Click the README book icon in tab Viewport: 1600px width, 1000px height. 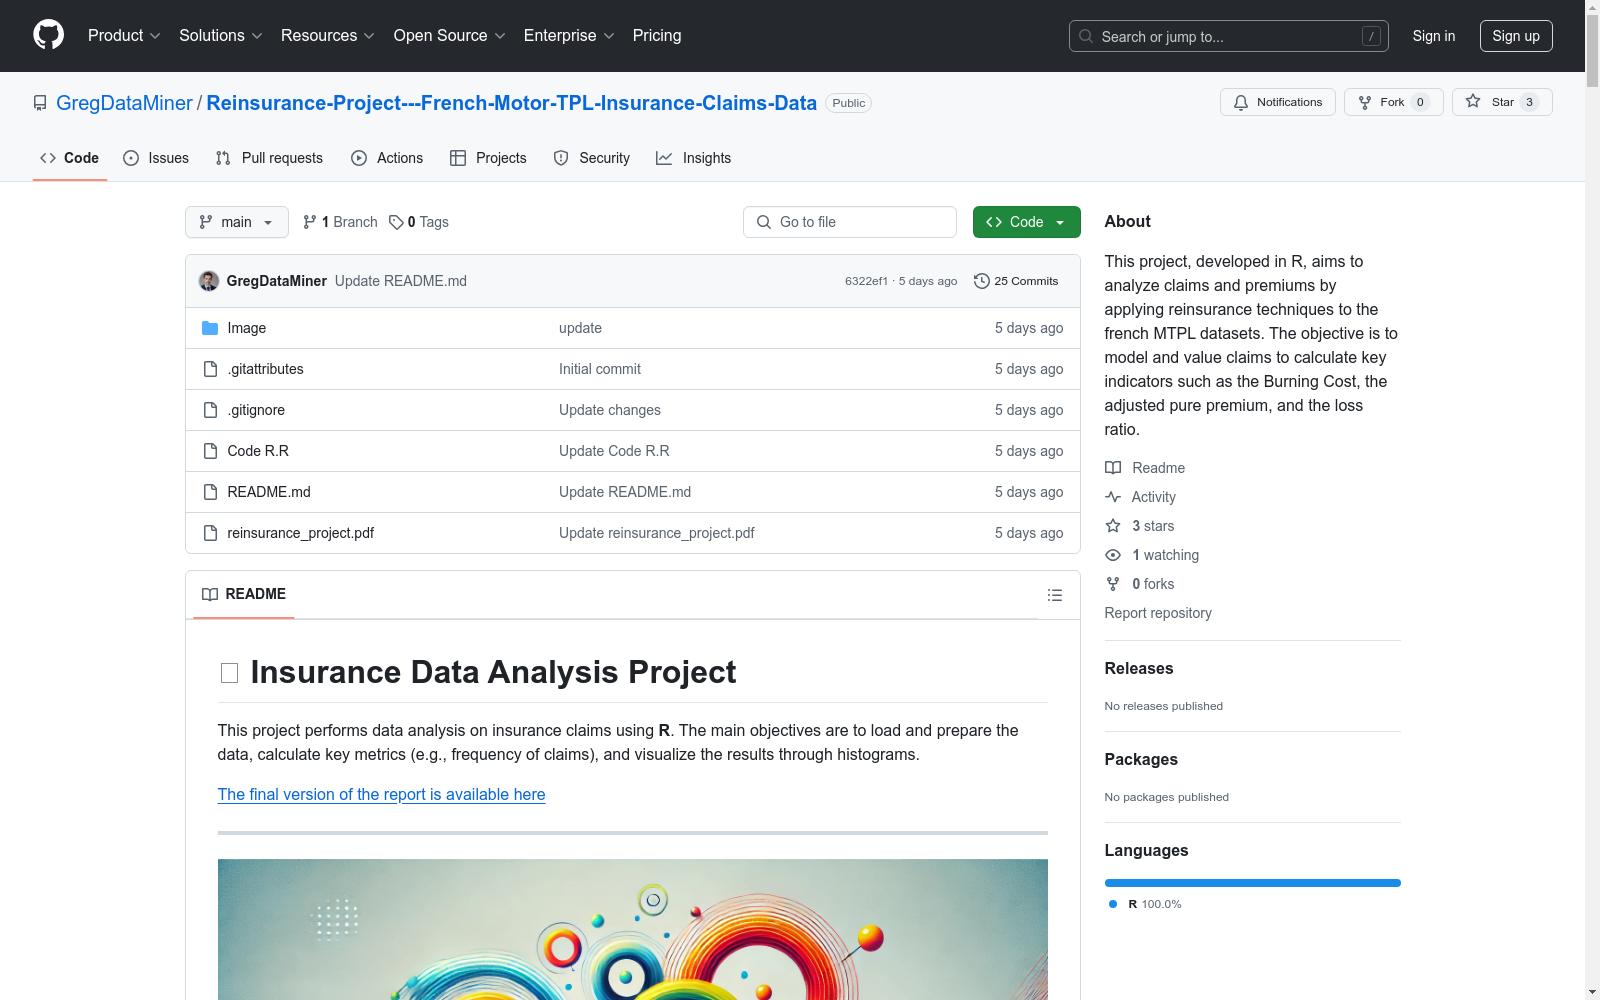point(210,594)
